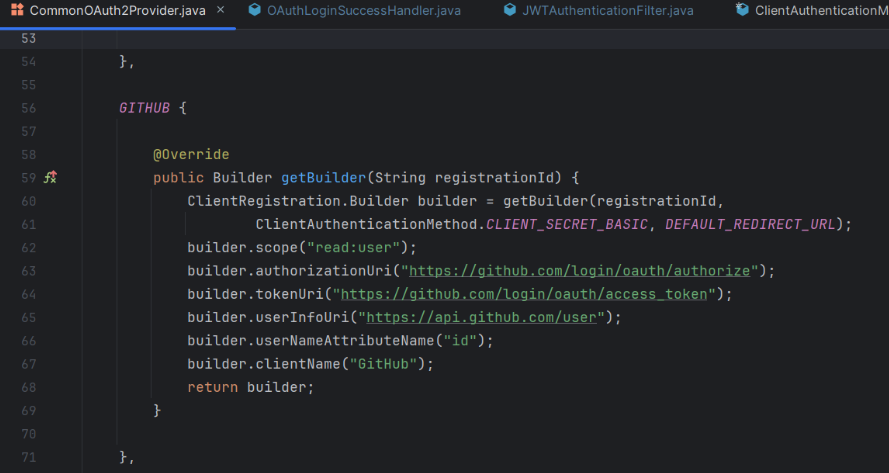Click ClientRegistration.Builder on line 60

click(298, 201)
